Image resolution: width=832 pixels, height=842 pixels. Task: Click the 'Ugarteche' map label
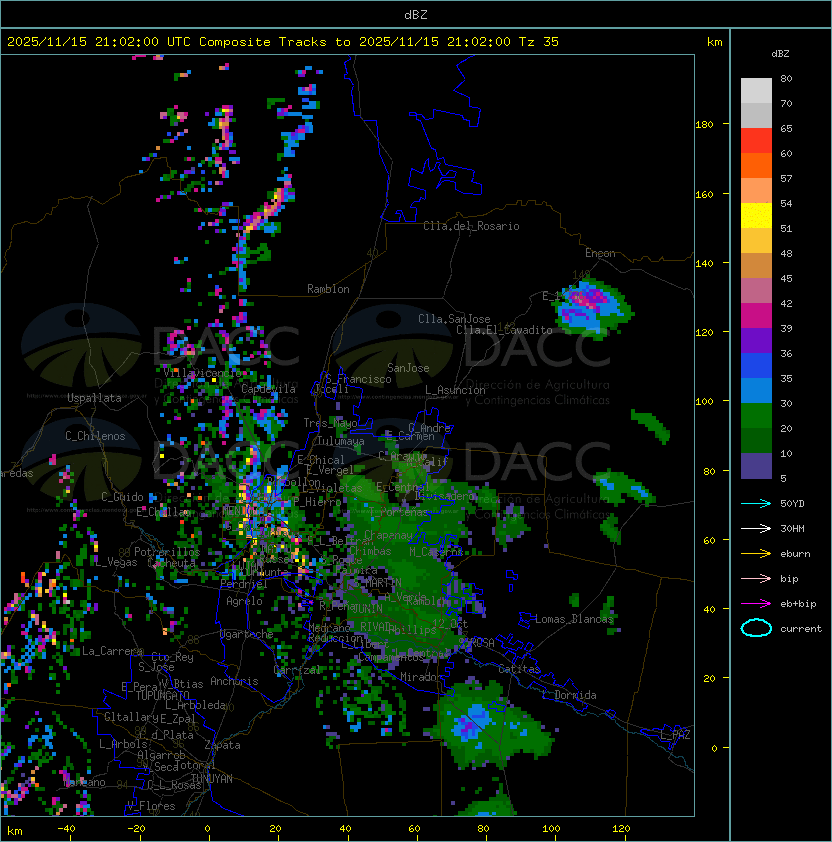pyautogui.click(x=247, y=634)
